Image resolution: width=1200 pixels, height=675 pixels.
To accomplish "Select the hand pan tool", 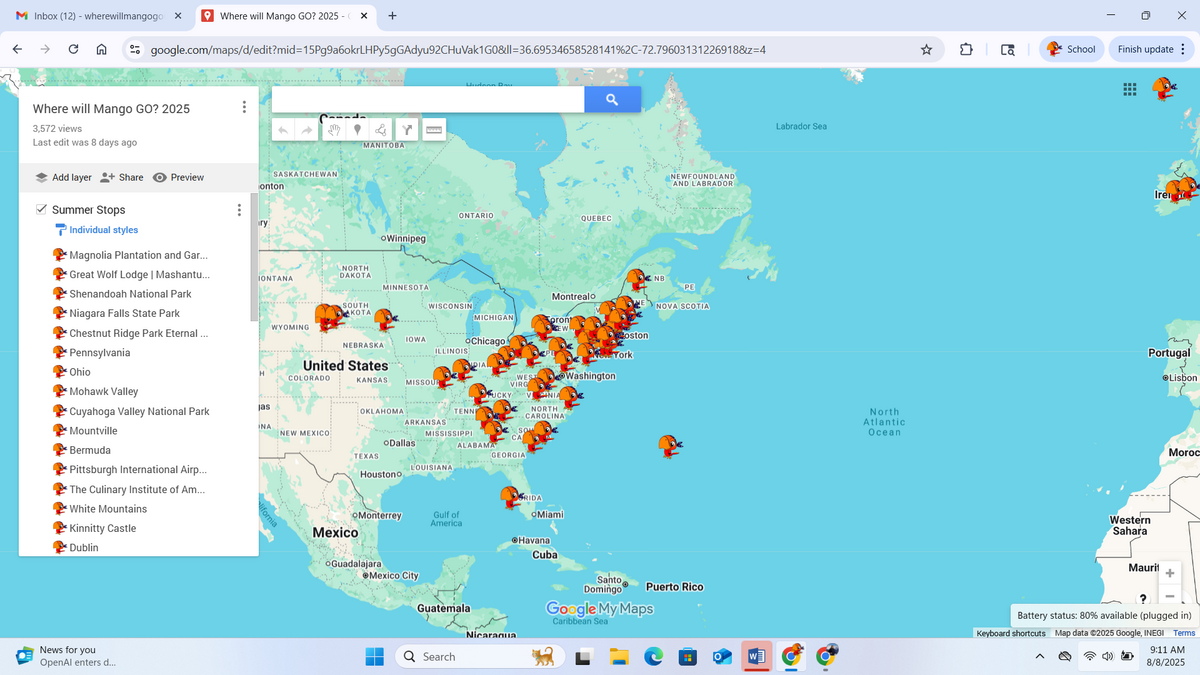I will (335, 130).
